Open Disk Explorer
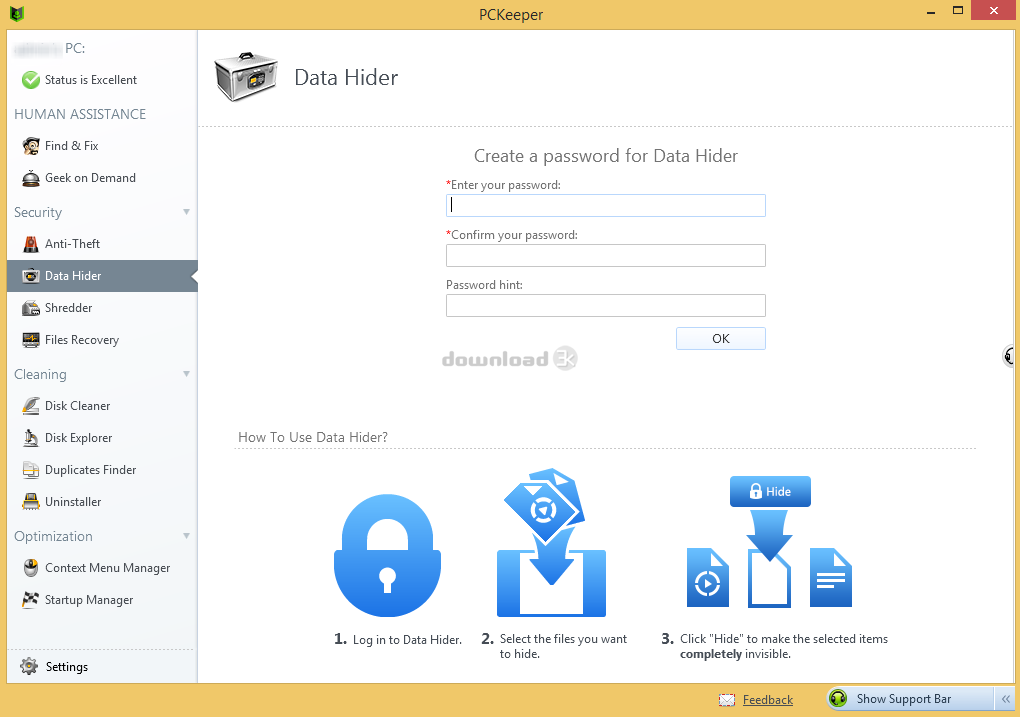 102,438
